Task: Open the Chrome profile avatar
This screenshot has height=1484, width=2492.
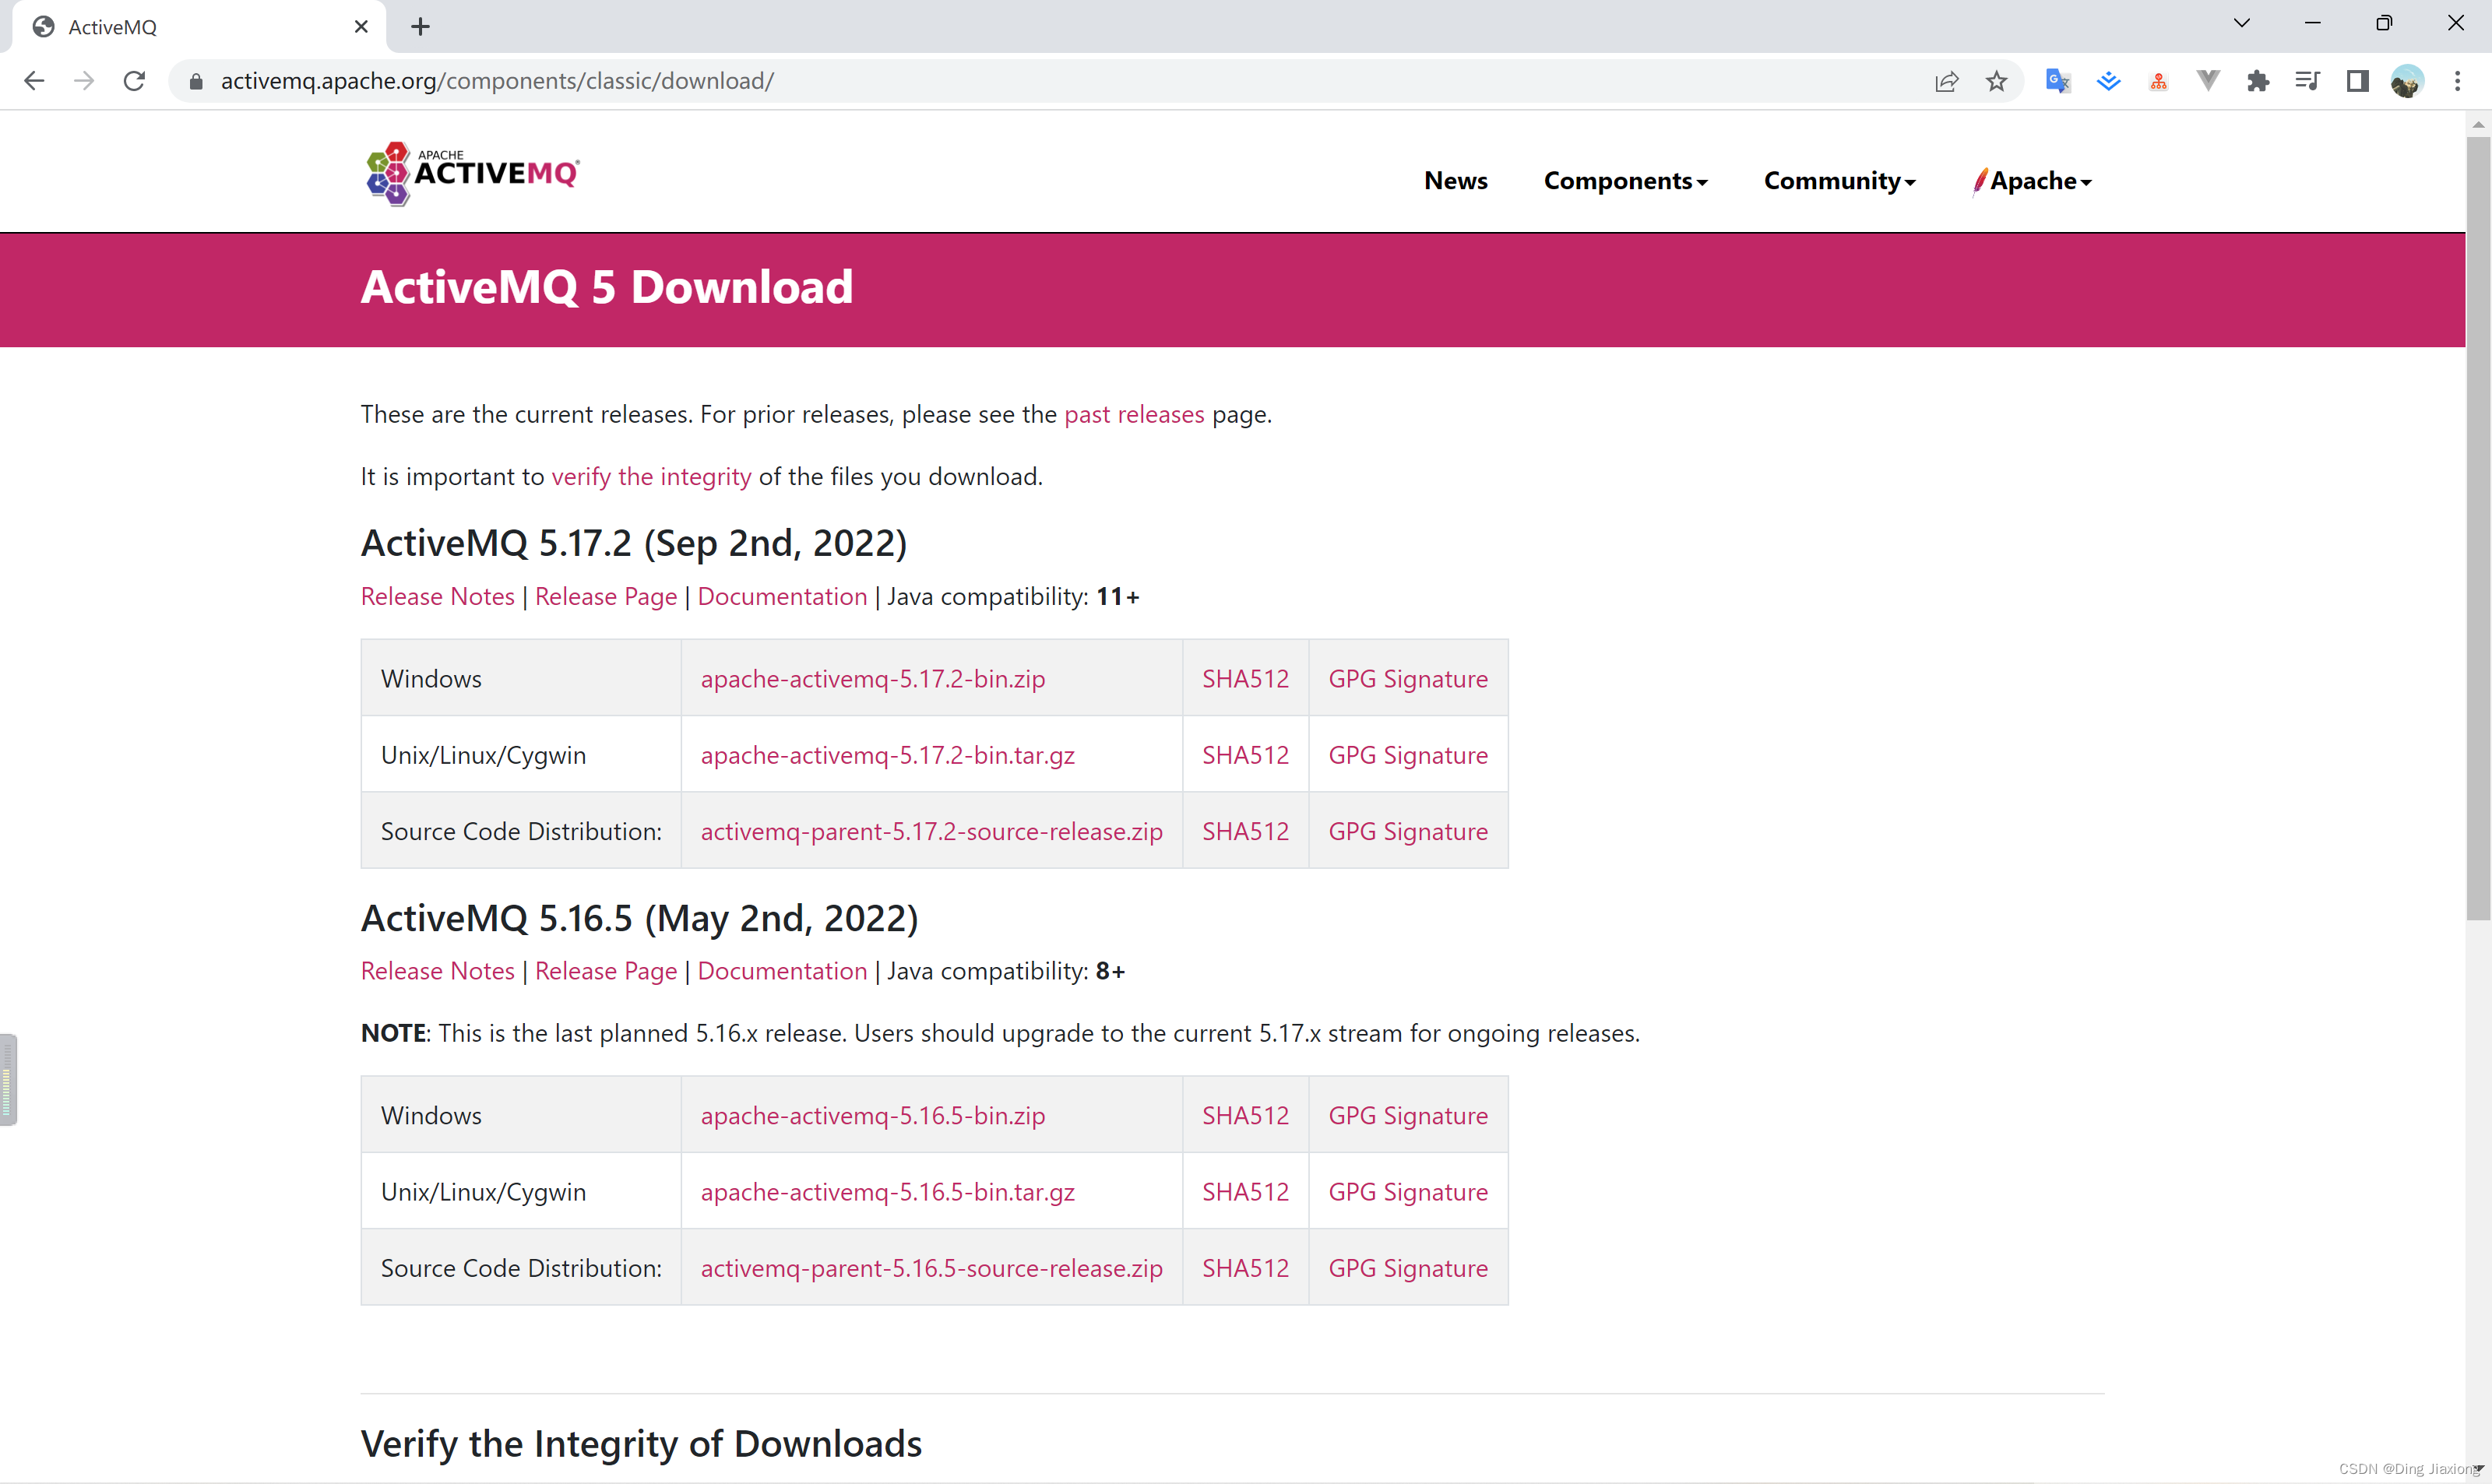Action: [2407, 81]
